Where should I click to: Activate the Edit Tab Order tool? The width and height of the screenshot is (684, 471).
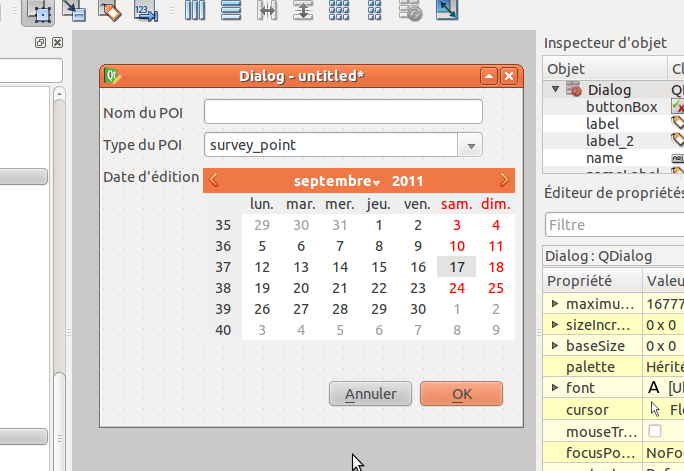tap(146, 11)
